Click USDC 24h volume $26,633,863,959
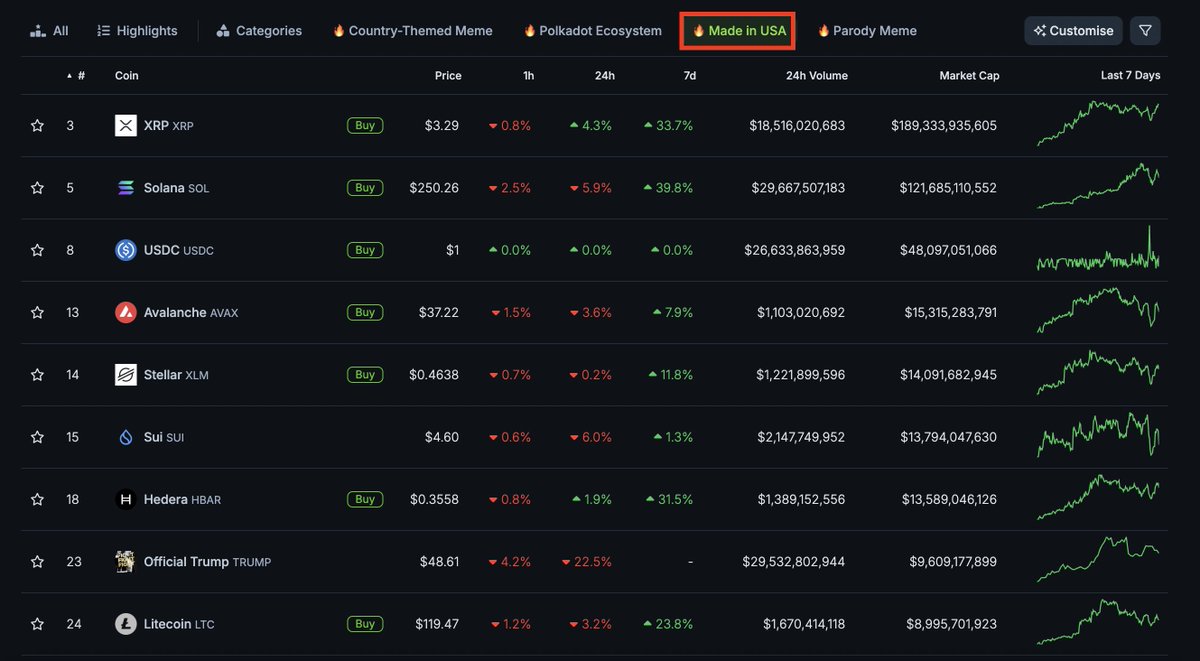 coord(795,250)
